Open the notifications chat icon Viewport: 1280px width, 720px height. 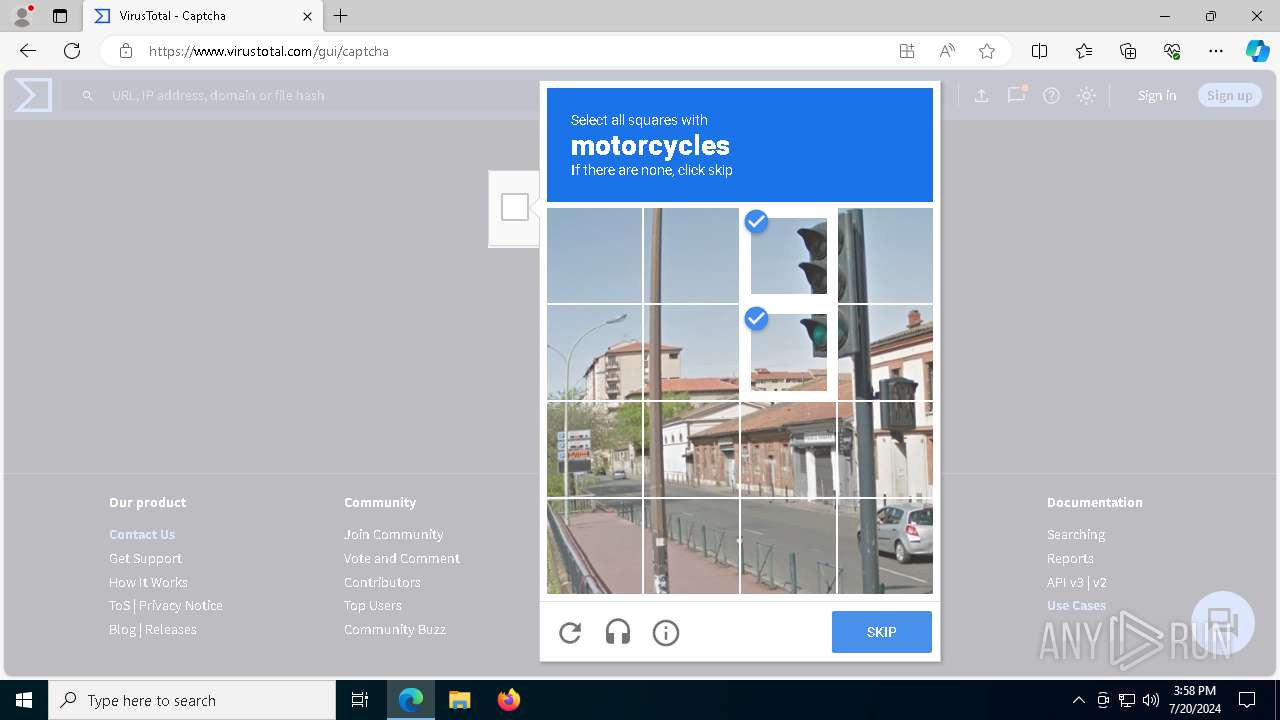pyautogui.click(x=1017, y=95)
